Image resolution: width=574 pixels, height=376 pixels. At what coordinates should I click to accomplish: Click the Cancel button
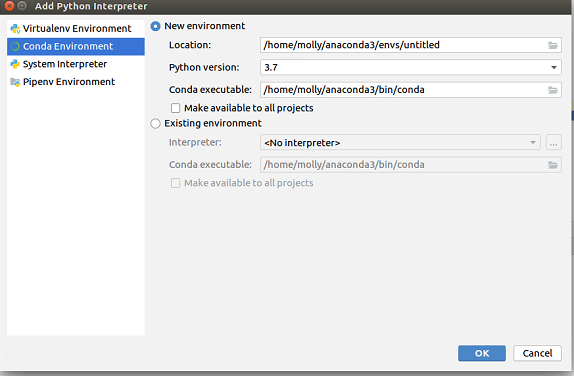point(537,353)
